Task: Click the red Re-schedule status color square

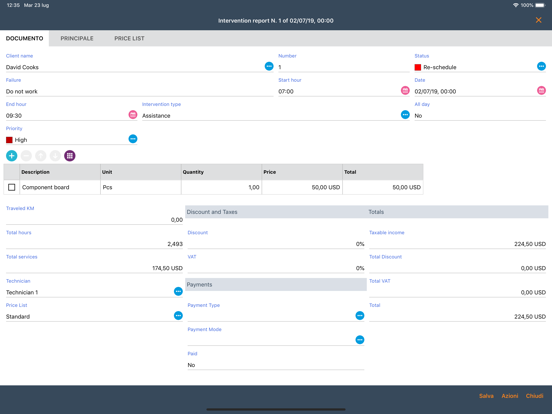Action: (x=418, y=67)
